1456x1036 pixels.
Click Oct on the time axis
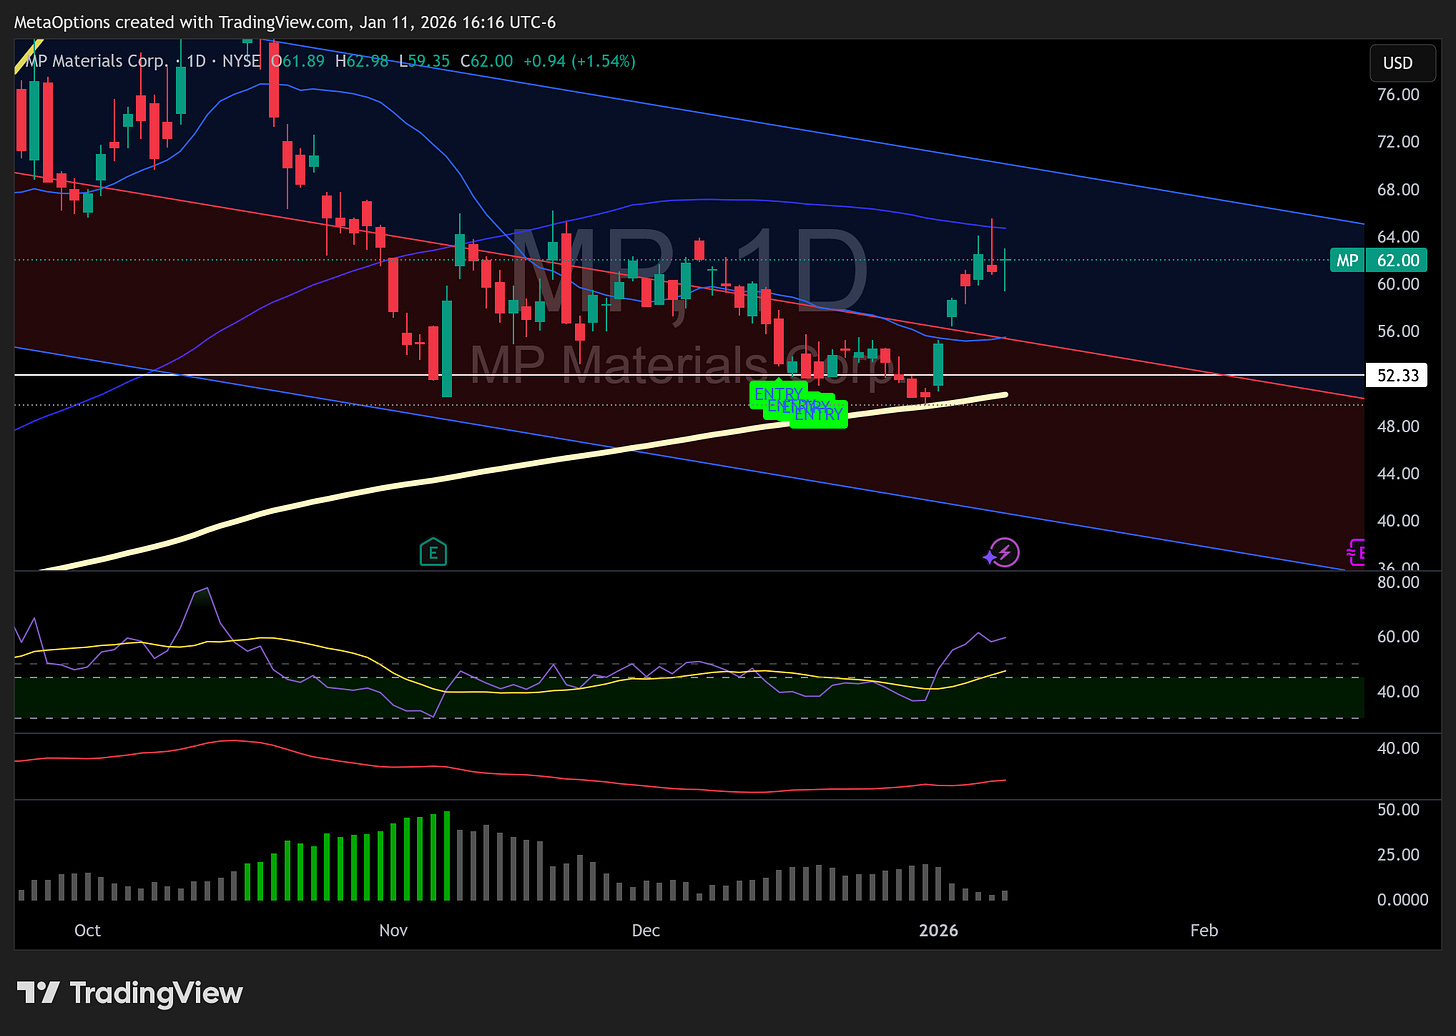pos(87,930)
